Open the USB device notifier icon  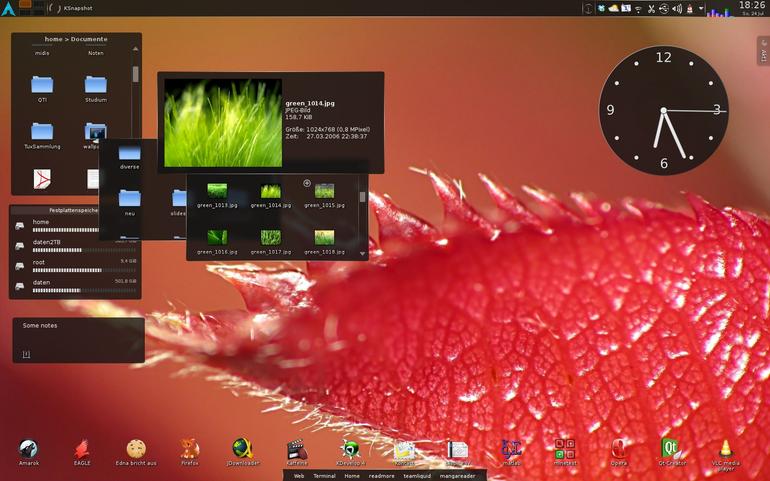click(x=664, y=8)
